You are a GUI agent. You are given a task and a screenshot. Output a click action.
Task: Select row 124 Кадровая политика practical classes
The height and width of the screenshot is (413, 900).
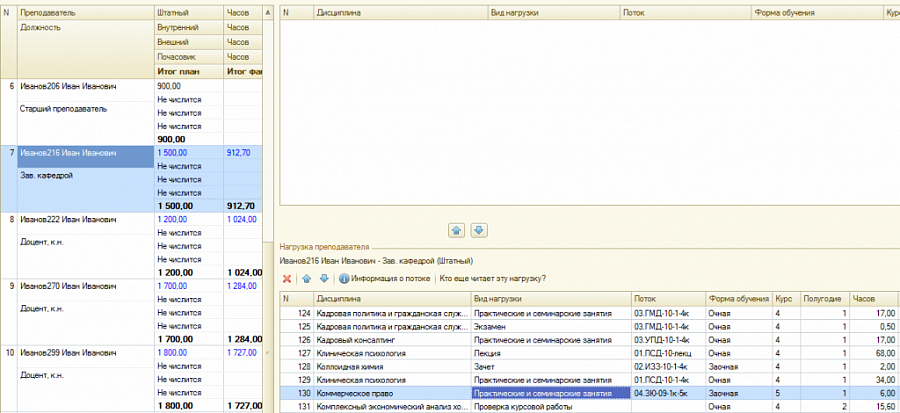pos(589,313)
